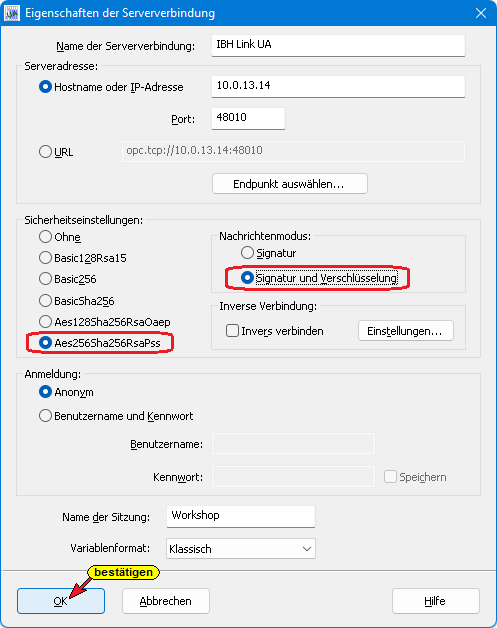The width and height of the screenshot is (497, 628).
Task: Close the server connection properties dialog
Action: pyautogui.click(x=481, y=13)
